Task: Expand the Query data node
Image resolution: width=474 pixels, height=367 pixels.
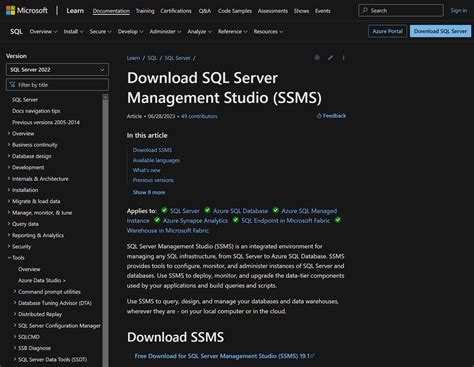Action: pos(9,224)
